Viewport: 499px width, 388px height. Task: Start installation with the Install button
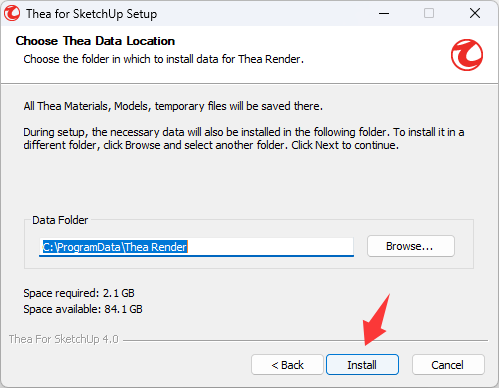point(362,365)
